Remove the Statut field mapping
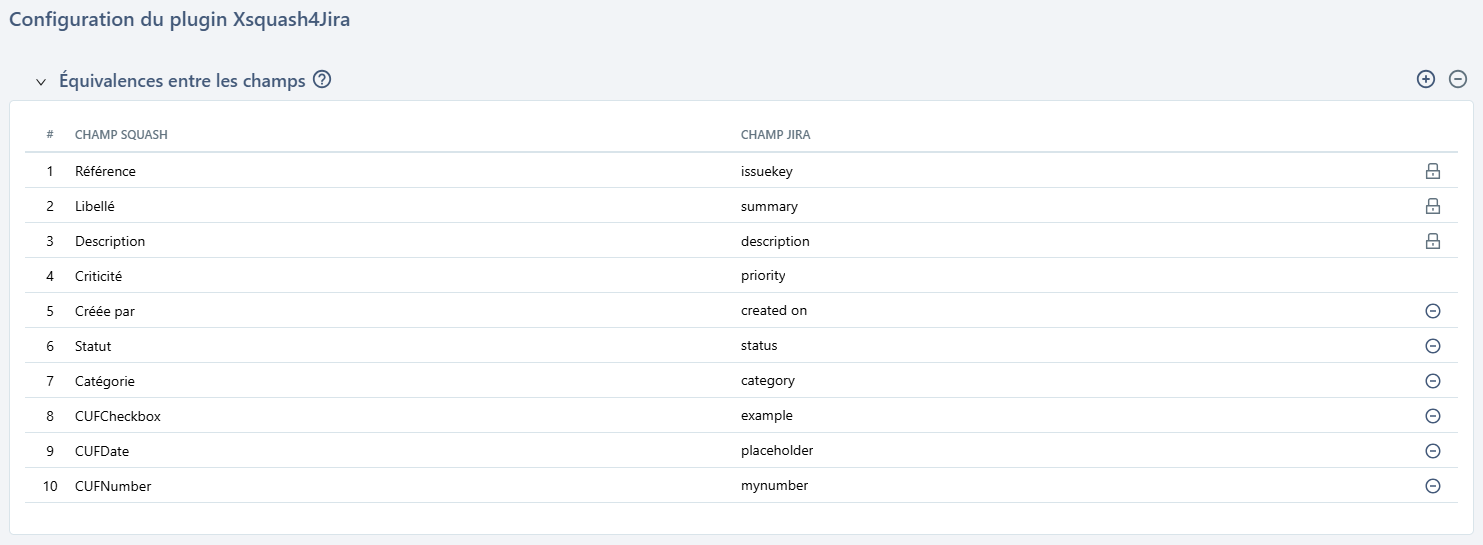Image resolution: width=1483 pixels, height=545 pixels. [x=1432, y=346]
